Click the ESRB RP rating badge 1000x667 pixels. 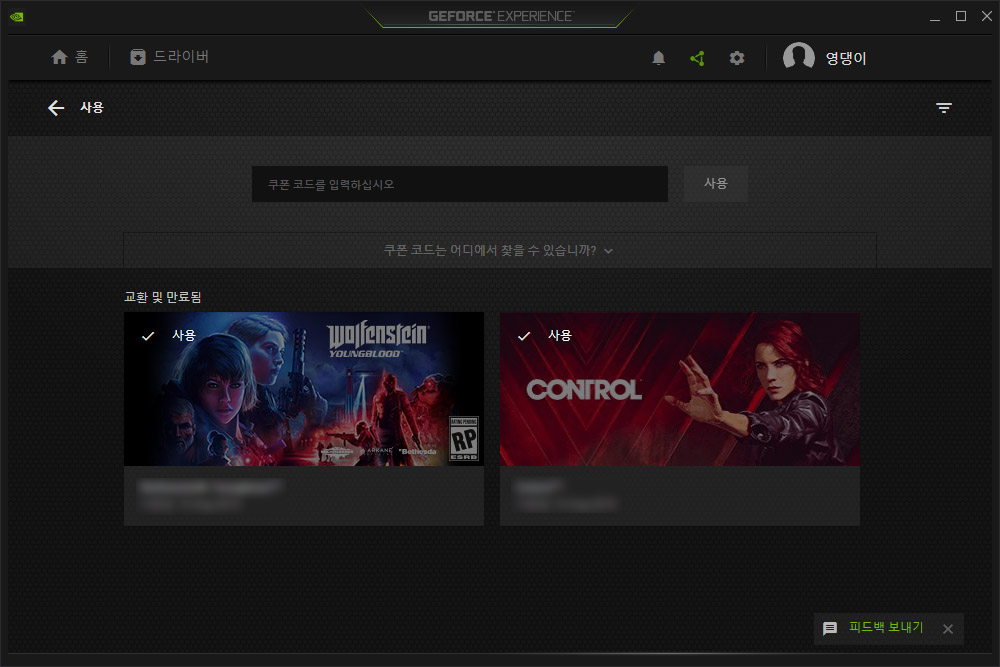coord(464,439)
